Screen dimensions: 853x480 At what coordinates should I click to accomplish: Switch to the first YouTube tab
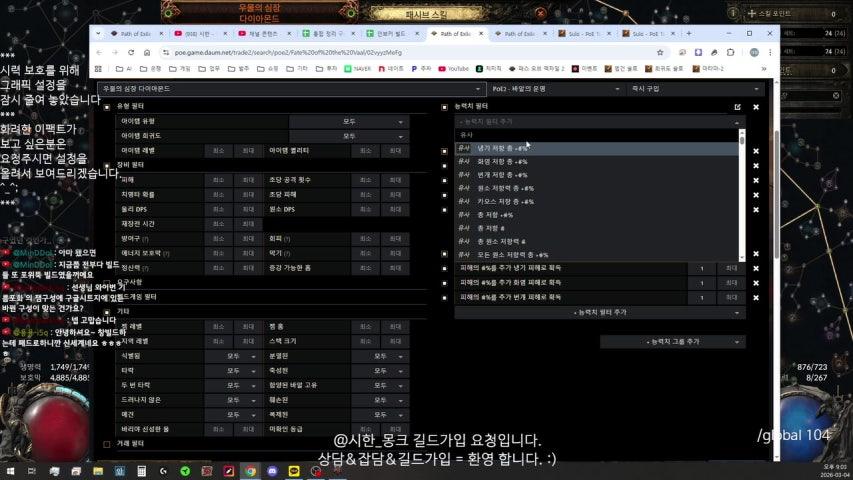point(200,33)
